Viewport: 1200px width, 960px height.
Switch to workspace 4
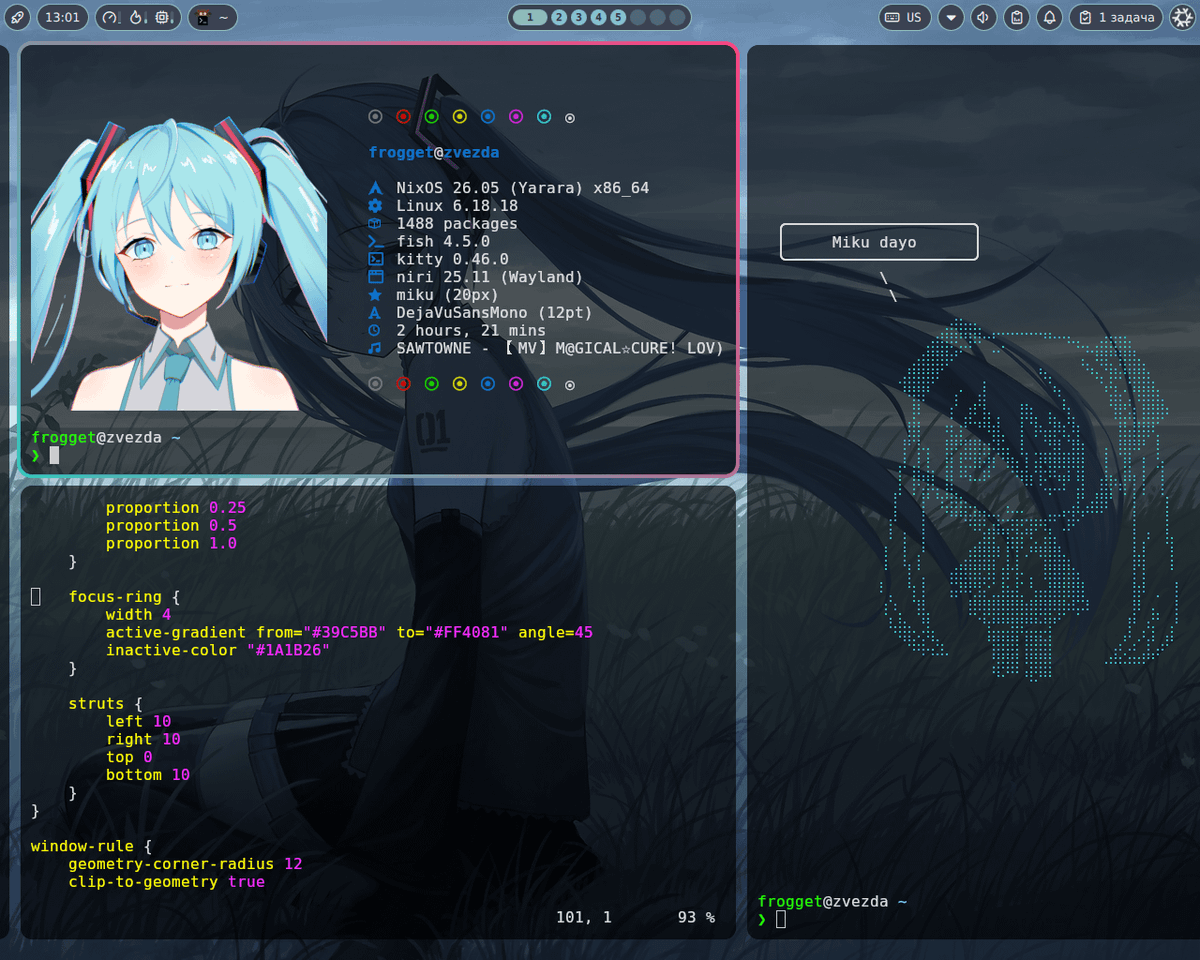(598, 17)
